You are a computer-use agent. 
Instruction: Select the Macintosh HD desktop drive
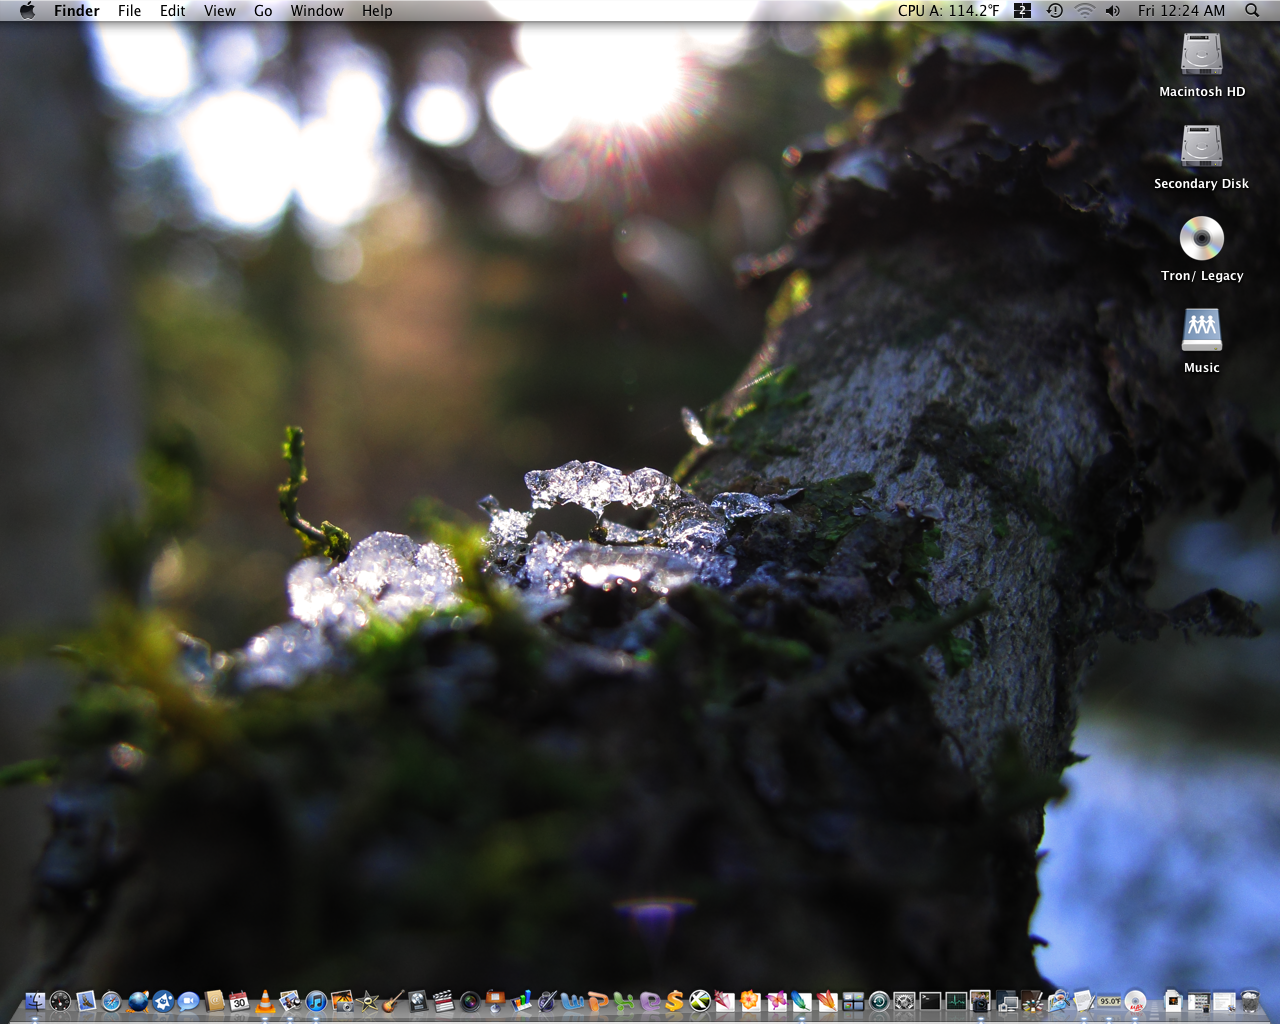click(x=1202, y=65)
